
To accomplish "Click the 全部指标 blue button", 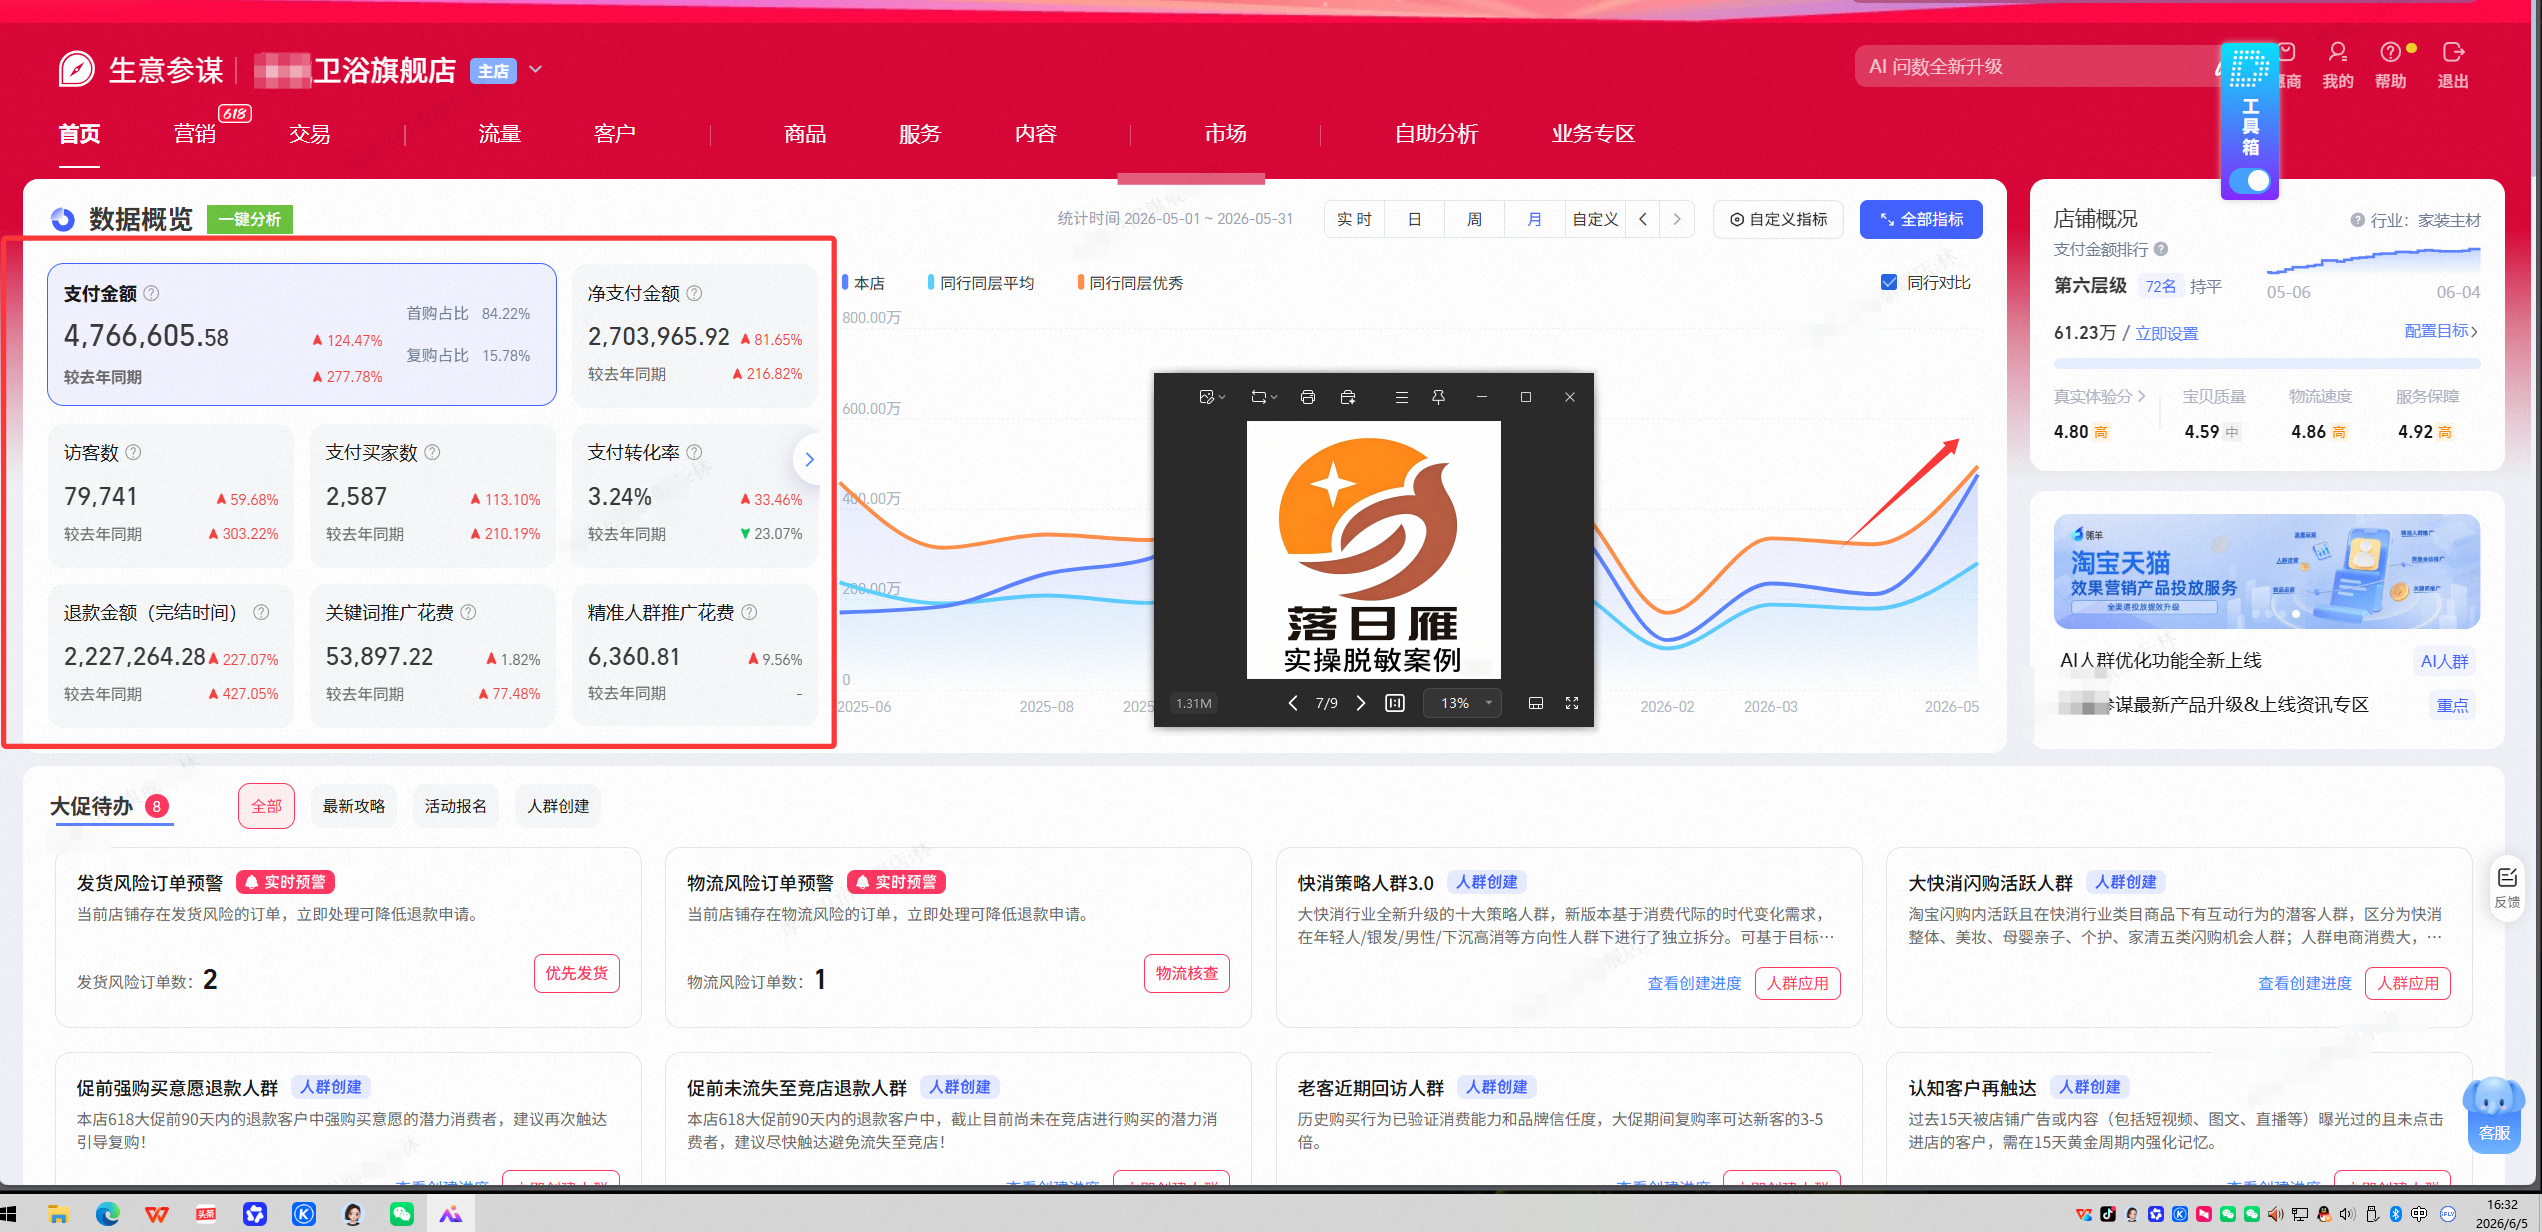I will 1921,219.
